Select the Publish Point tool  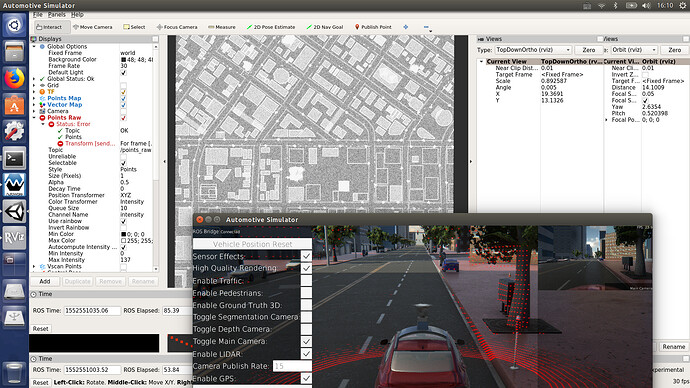(373, 27)
